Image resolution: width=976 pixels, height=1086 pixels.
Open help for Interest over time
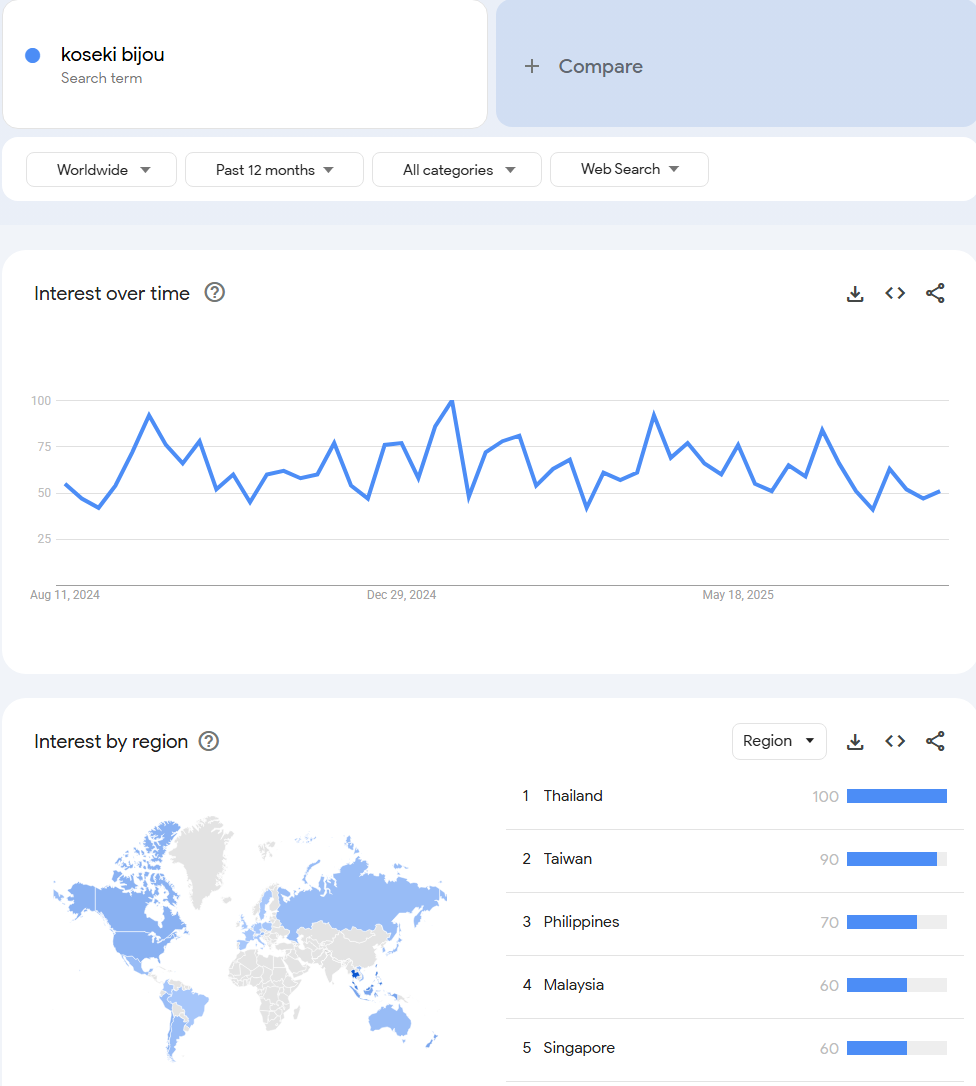coord(215,293)
